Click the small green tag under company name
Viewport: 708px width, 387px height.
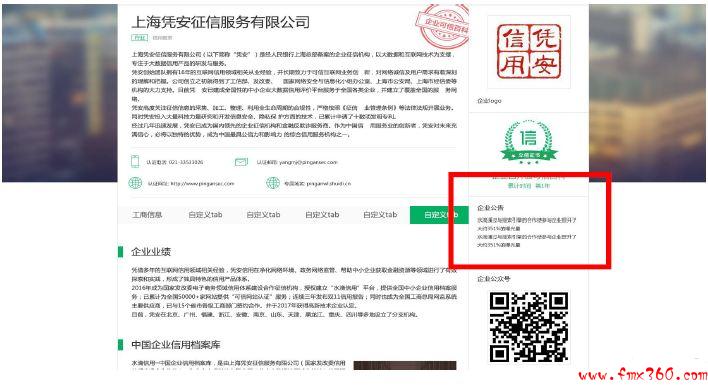pyautogui.click(x=139, y=37)
